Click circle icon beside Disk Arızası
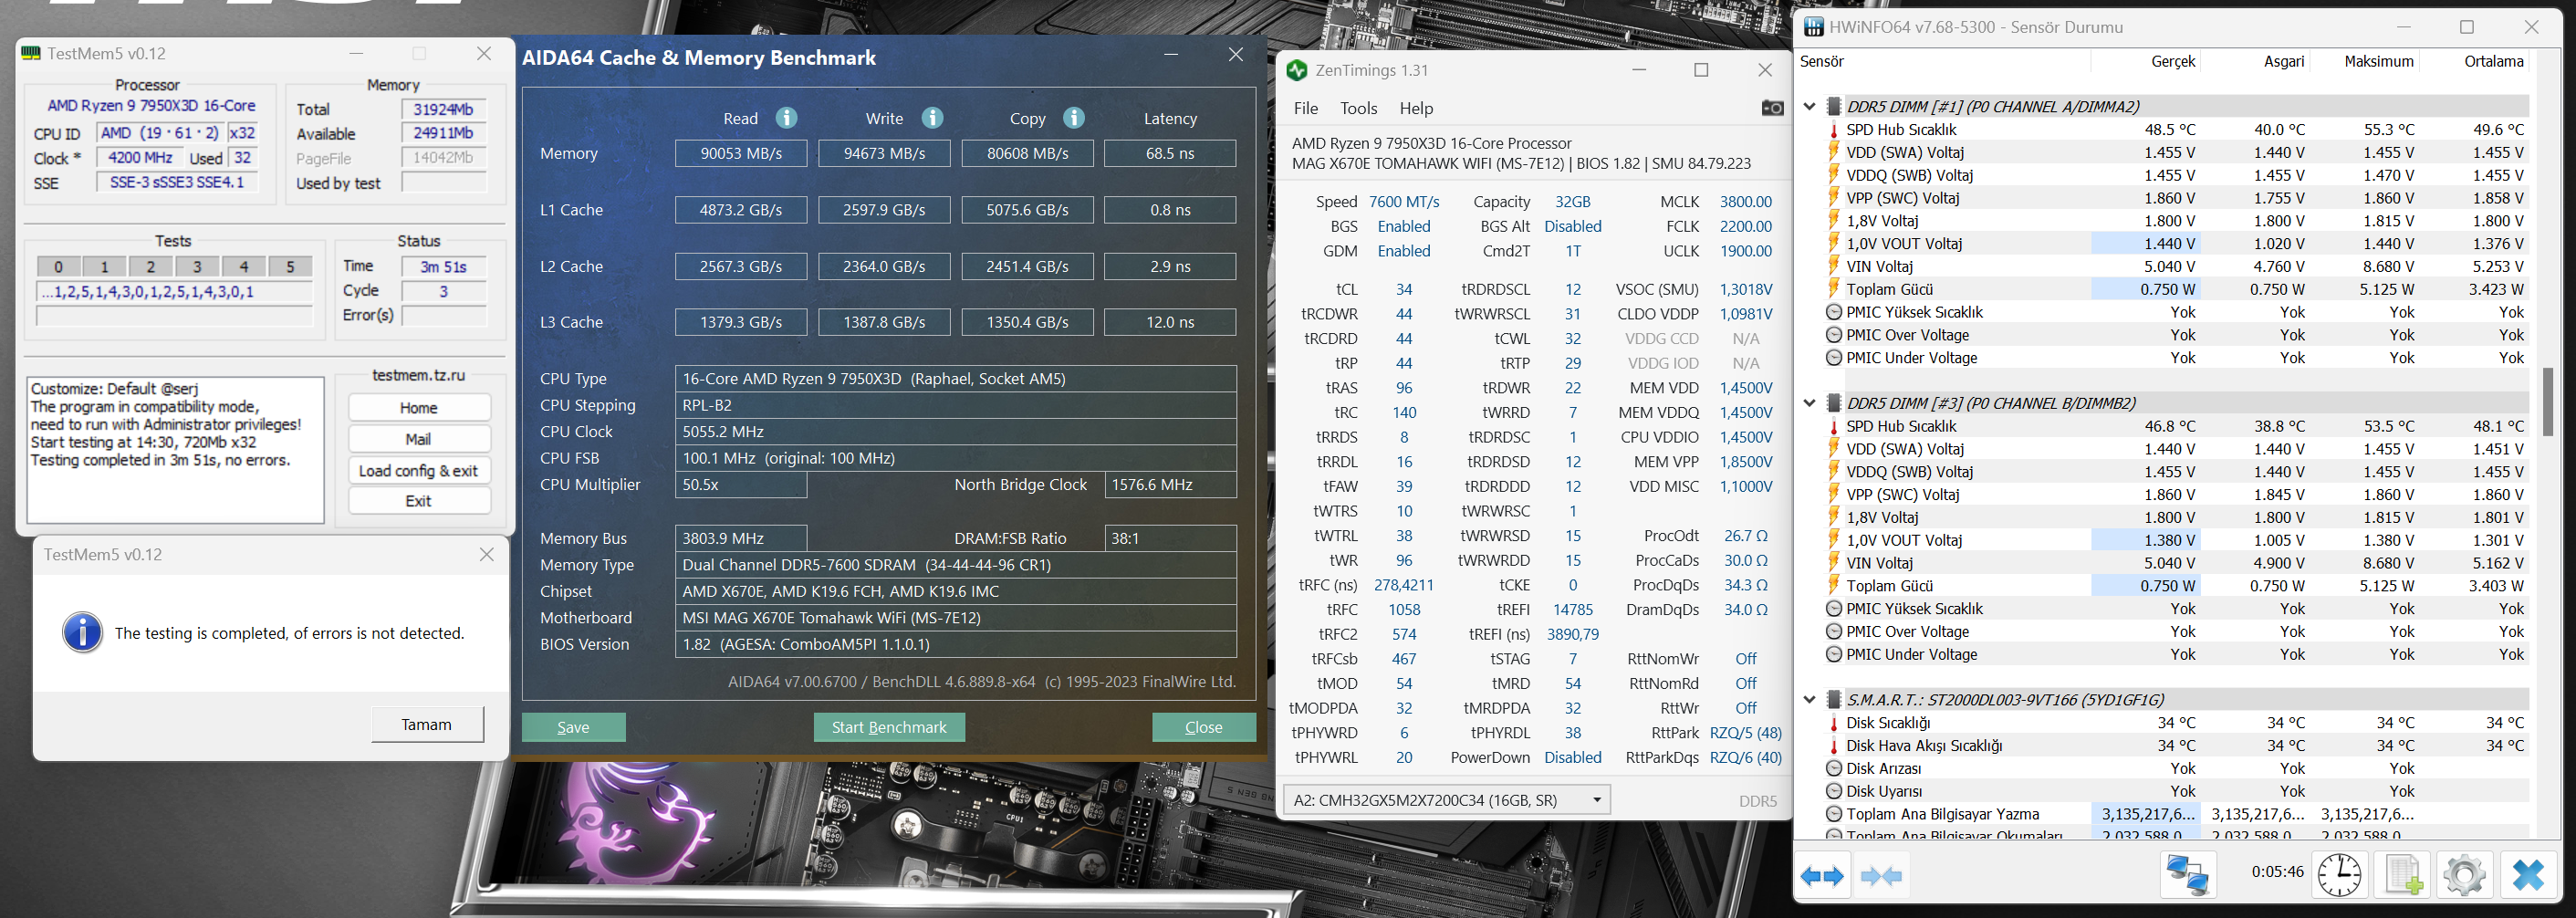2576x918 pixels. [1834, 769]
